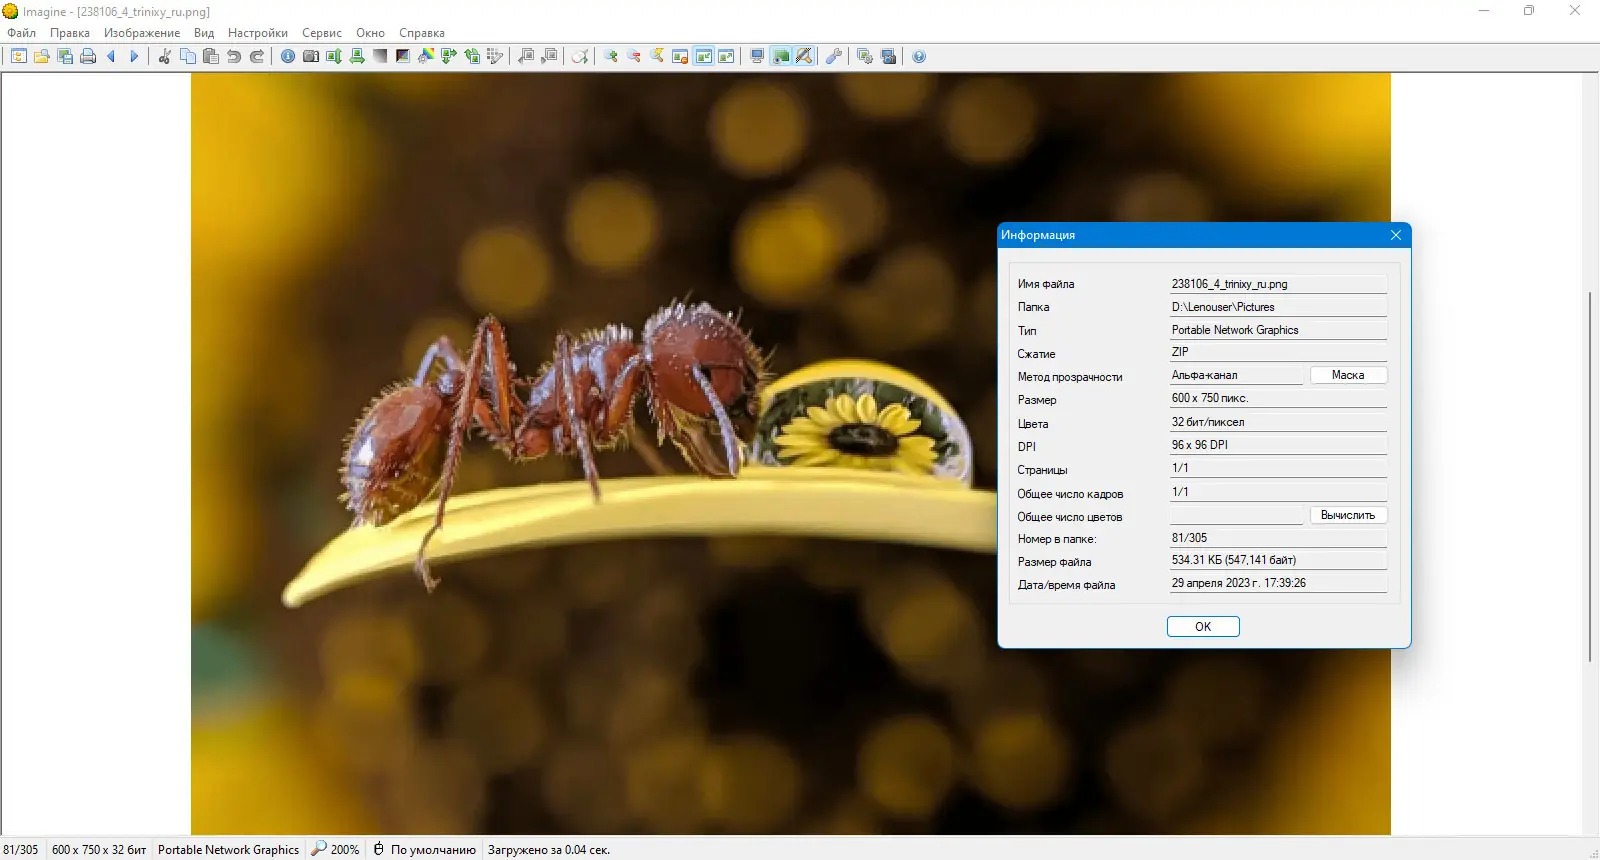Open file using the folder toolbar icon
Image resolution: width=1600 pixels, height=860 pixels.
(x=42, y=56)
